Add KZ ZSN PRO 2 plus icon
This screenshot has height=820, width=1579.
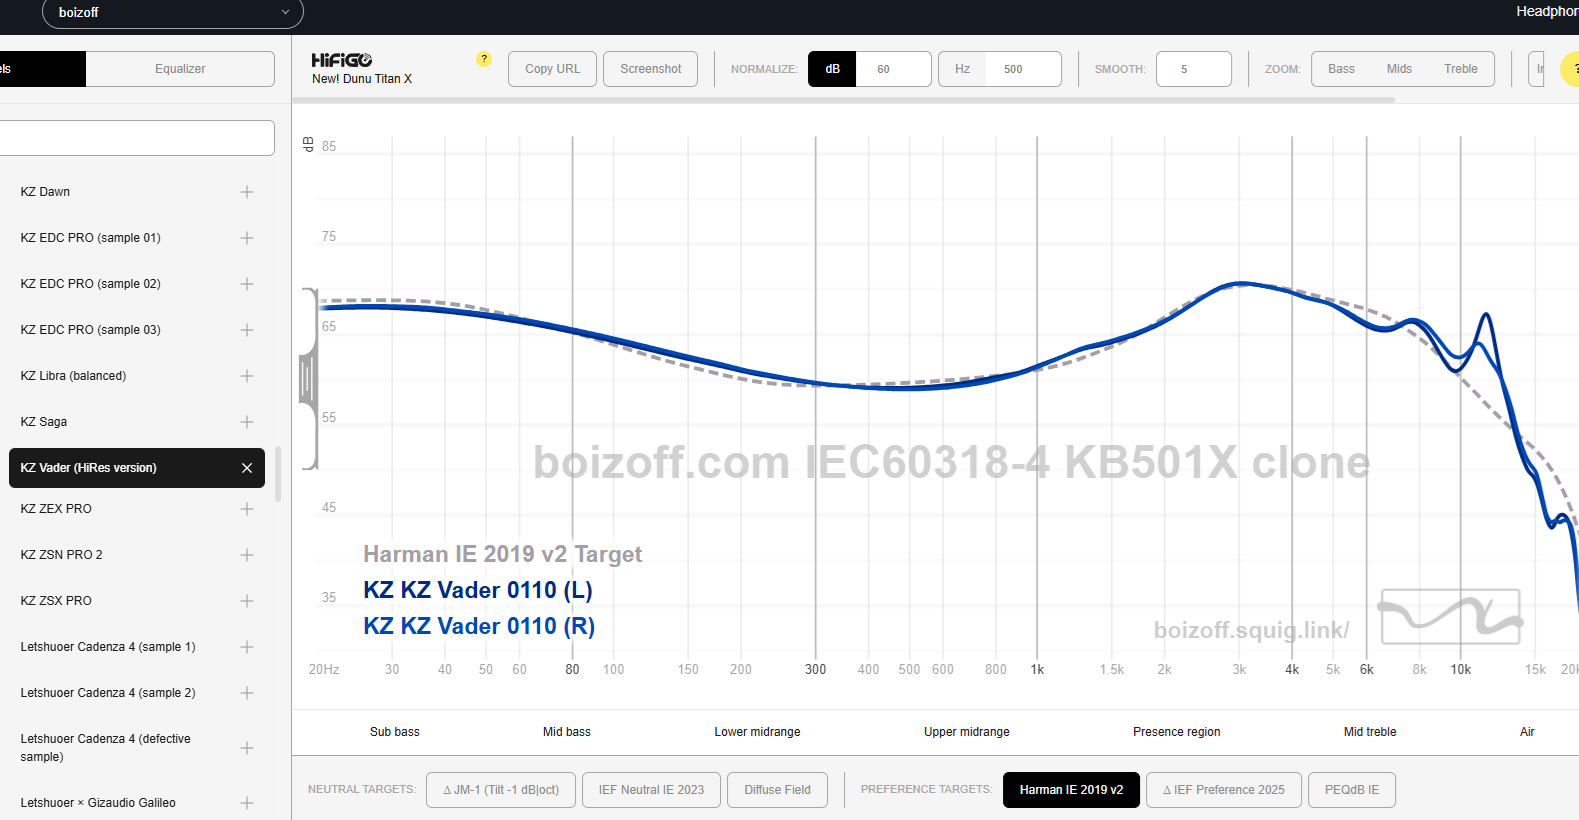click(247, 555)
